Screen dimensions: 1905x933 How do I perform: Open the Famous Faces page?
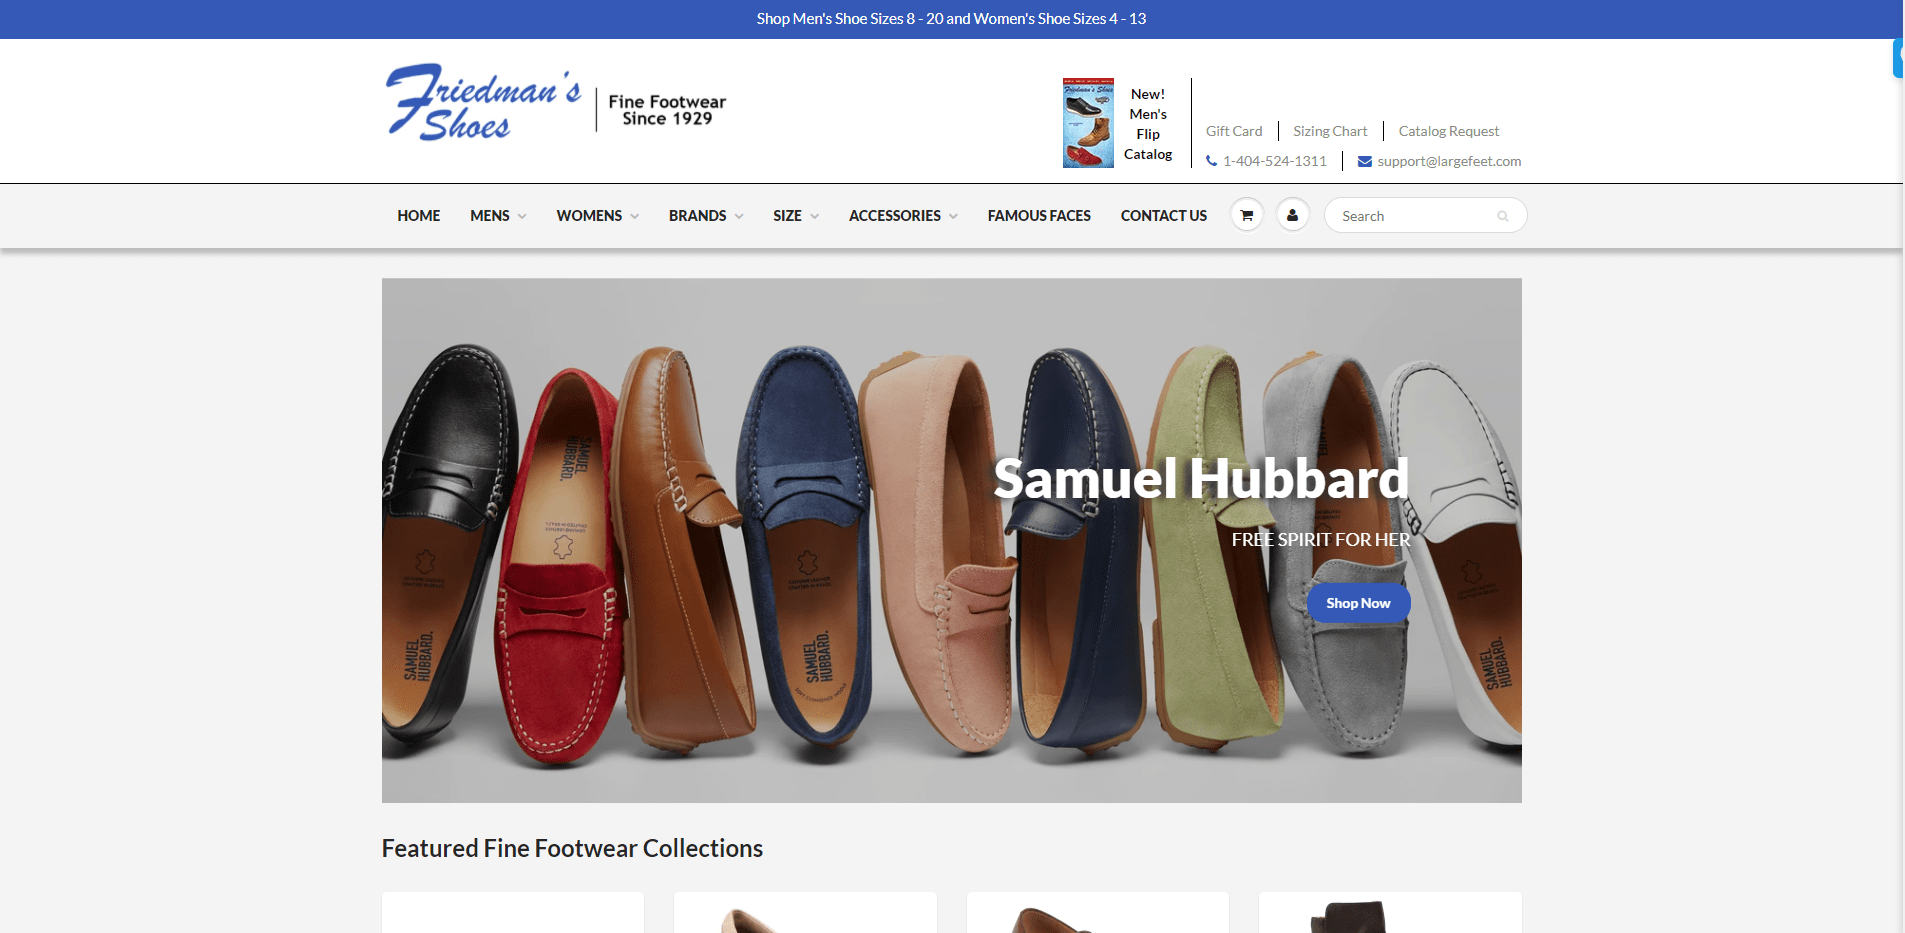coord(1039,216)
